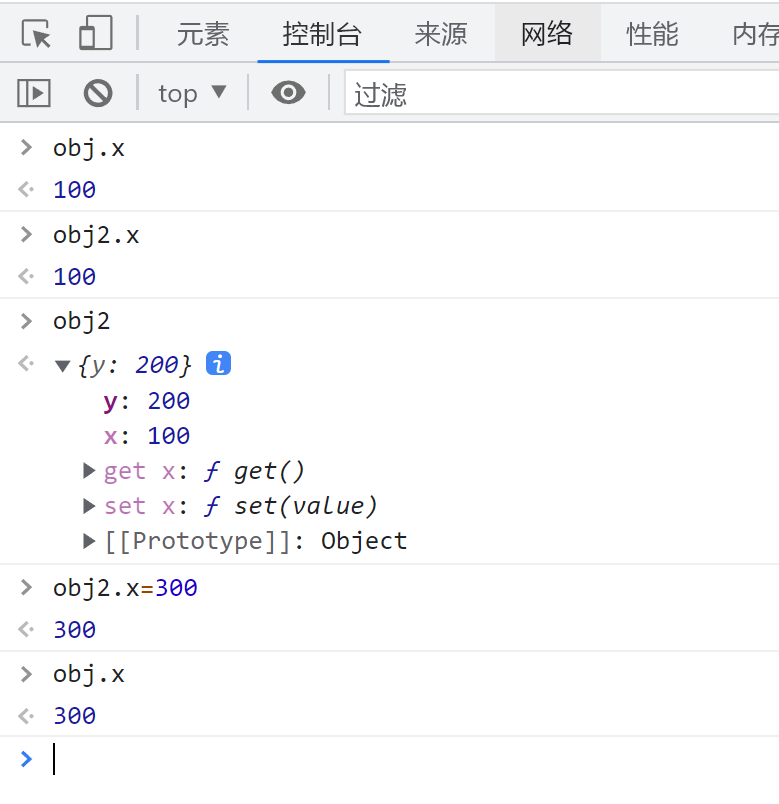Open the 网络 tab
Screen dimensions: 779x804
tap(547, 34)
